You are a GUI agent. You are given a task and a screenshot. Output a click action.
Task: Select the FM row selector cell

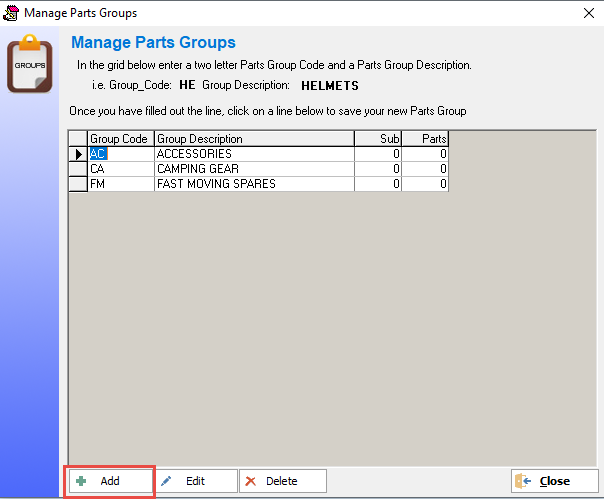[79, 184]
